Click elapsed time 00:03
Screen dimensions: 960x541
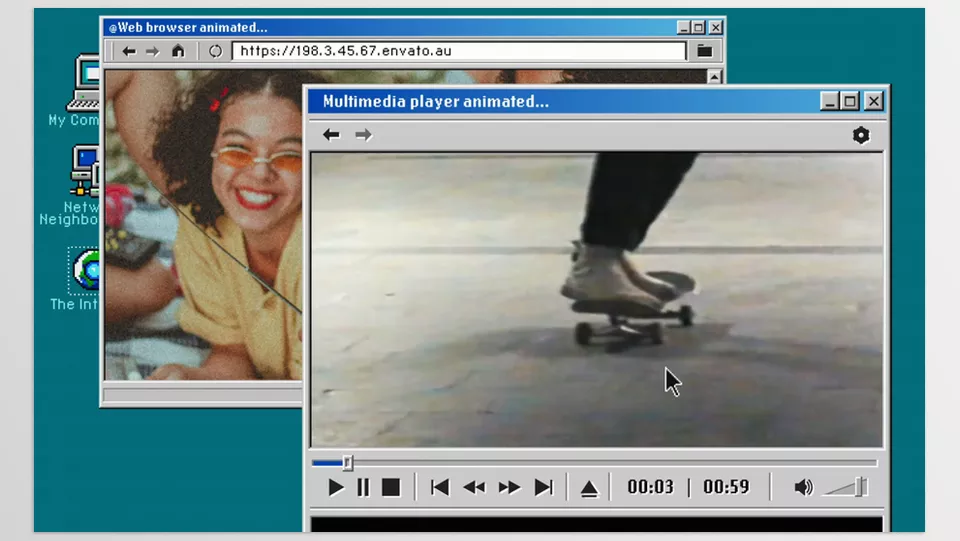(650, 487)
